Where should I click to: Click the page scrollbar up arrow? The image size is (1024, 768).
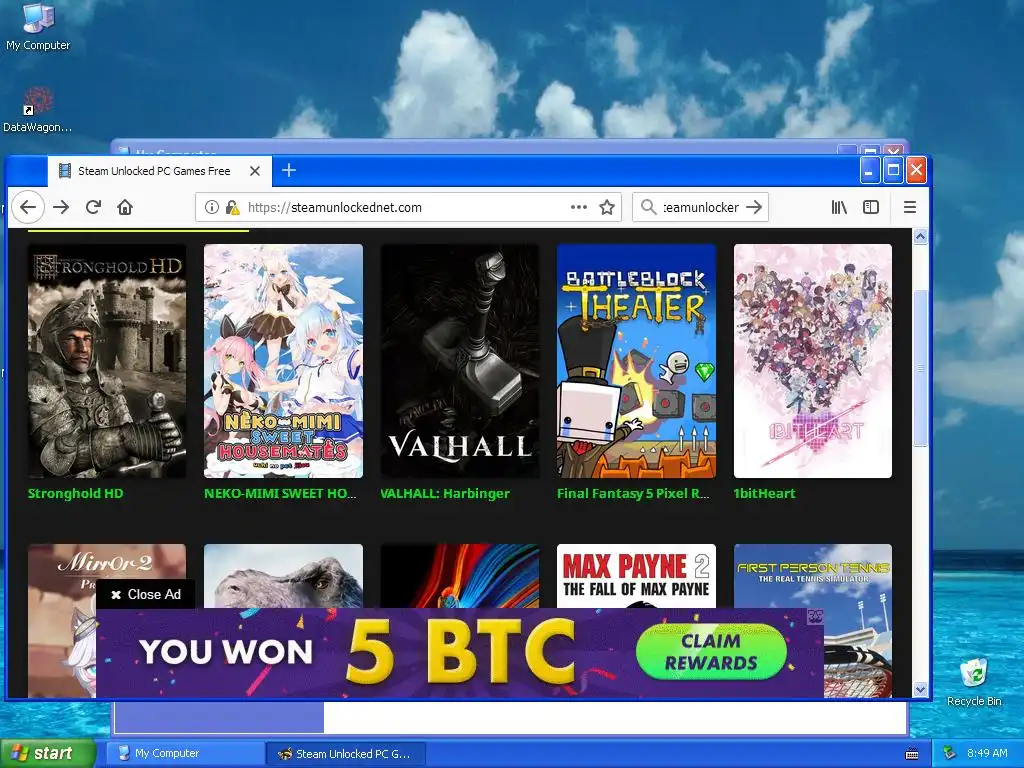tap(920, 236)
